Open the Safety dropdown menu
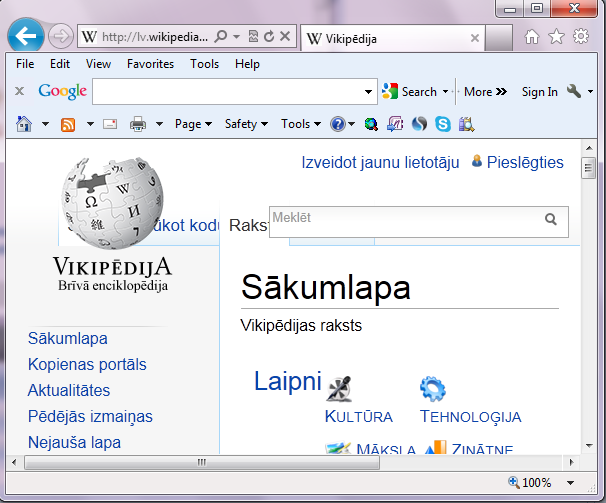The height and width of the screenshot is (503, 606). click(246, 124)
